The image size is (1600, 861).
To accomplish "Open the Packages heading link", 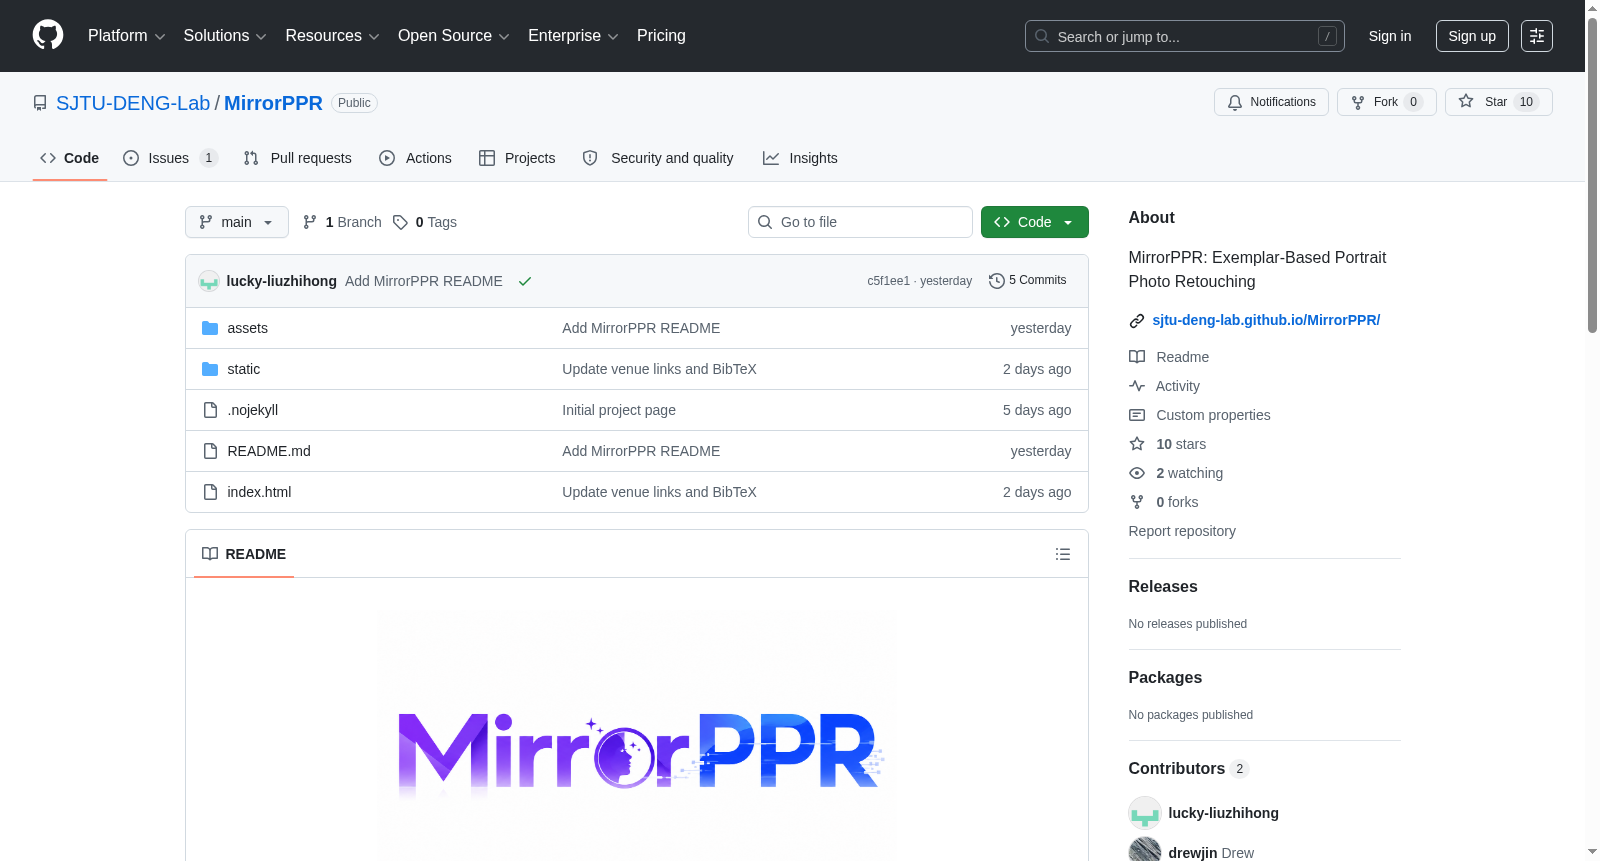I will [x=1165, y=678].
